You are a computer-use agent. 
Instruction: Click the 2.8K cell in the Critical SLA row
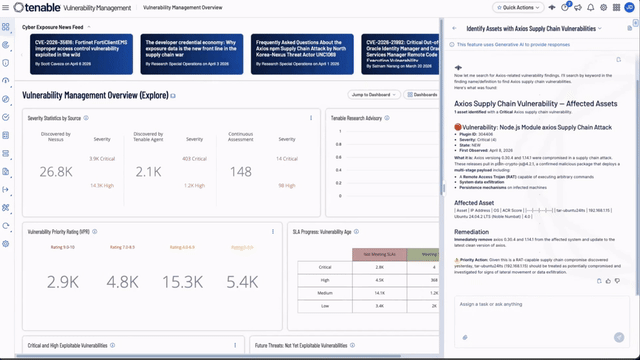(x=380, y=267)
